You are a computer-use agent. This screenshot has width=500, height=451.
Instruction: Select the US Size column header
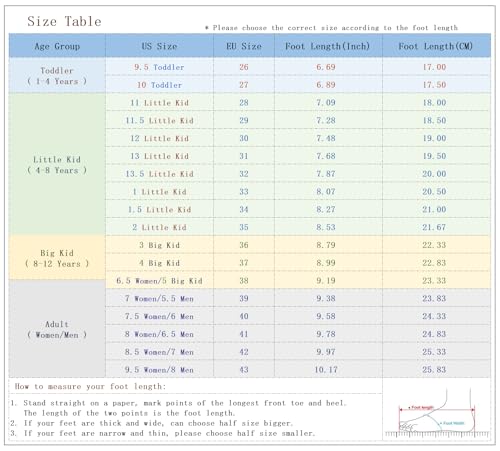[159, 46]
